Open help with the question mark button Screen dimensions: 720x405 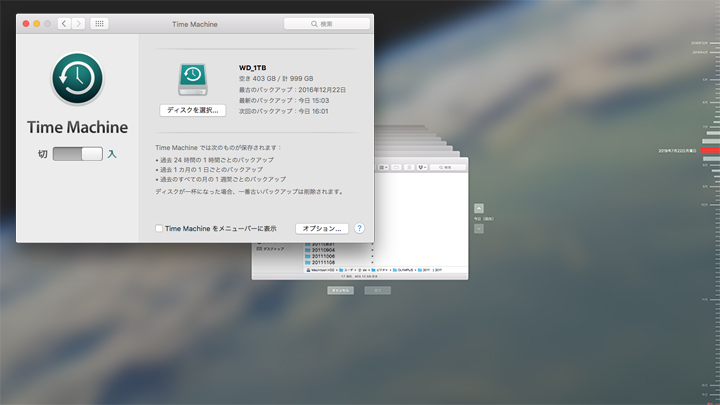359,228
